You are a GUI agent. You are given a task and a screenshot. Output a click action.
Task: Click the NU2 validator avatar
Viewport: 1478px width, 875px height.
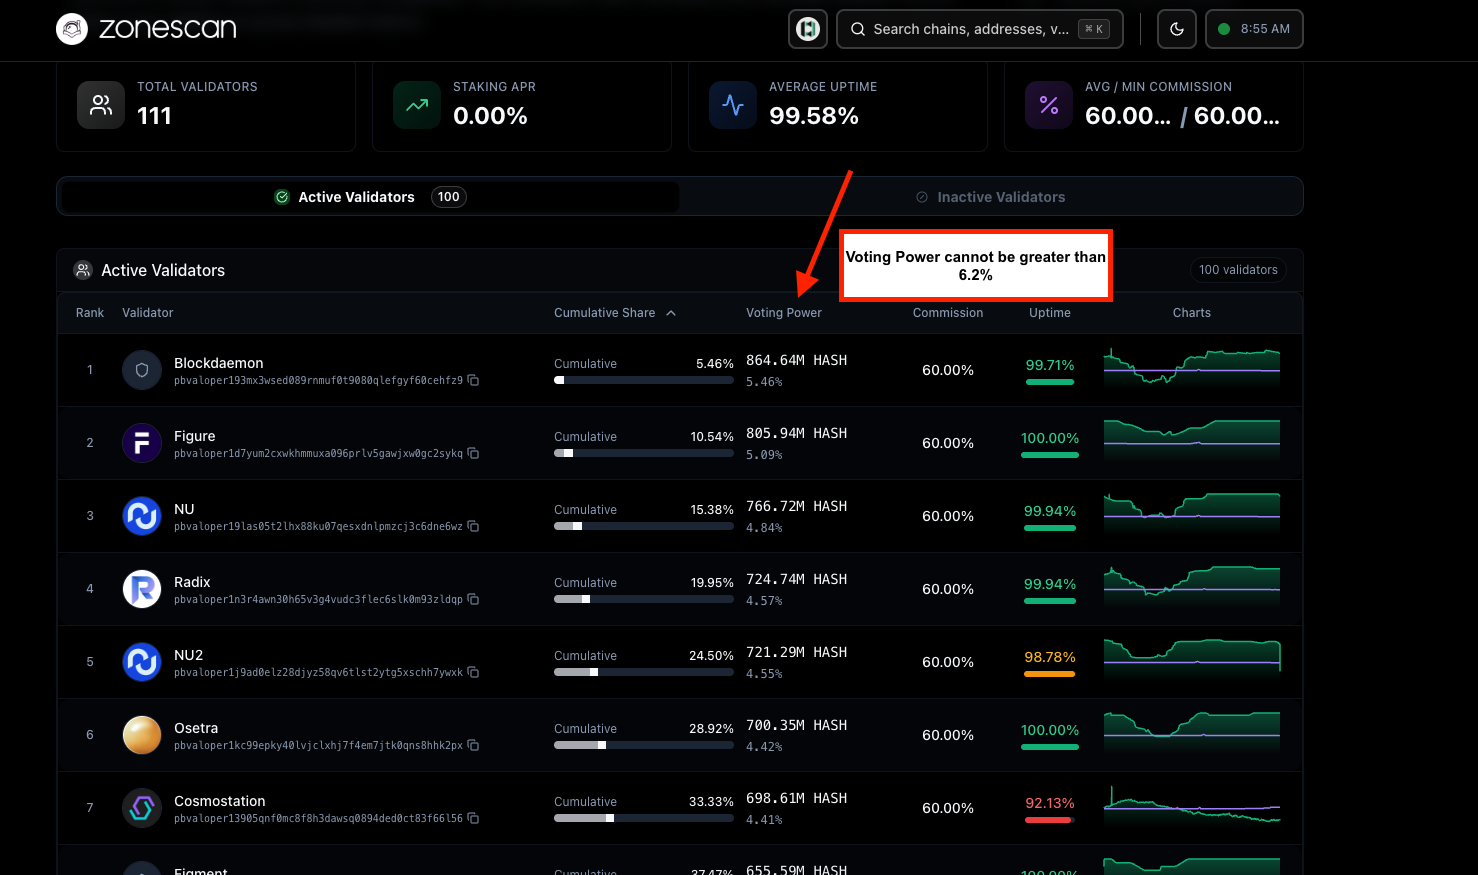[142, 662]
